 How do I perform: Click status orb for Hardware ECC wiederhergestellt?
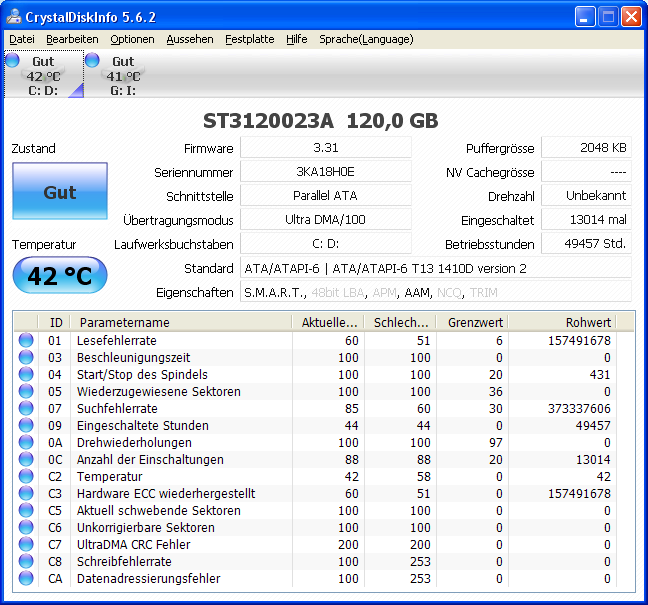[x=26, y=493]
